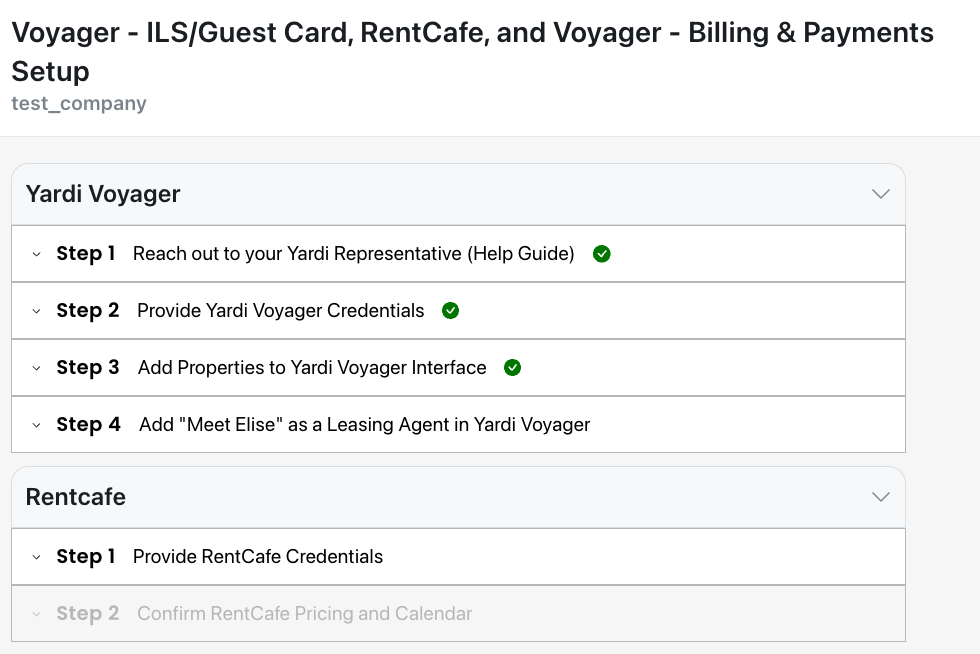The image size is (980, 654).
Task: Open Provide Yardi Voyager Credentials row
Action: pos(458,311)
